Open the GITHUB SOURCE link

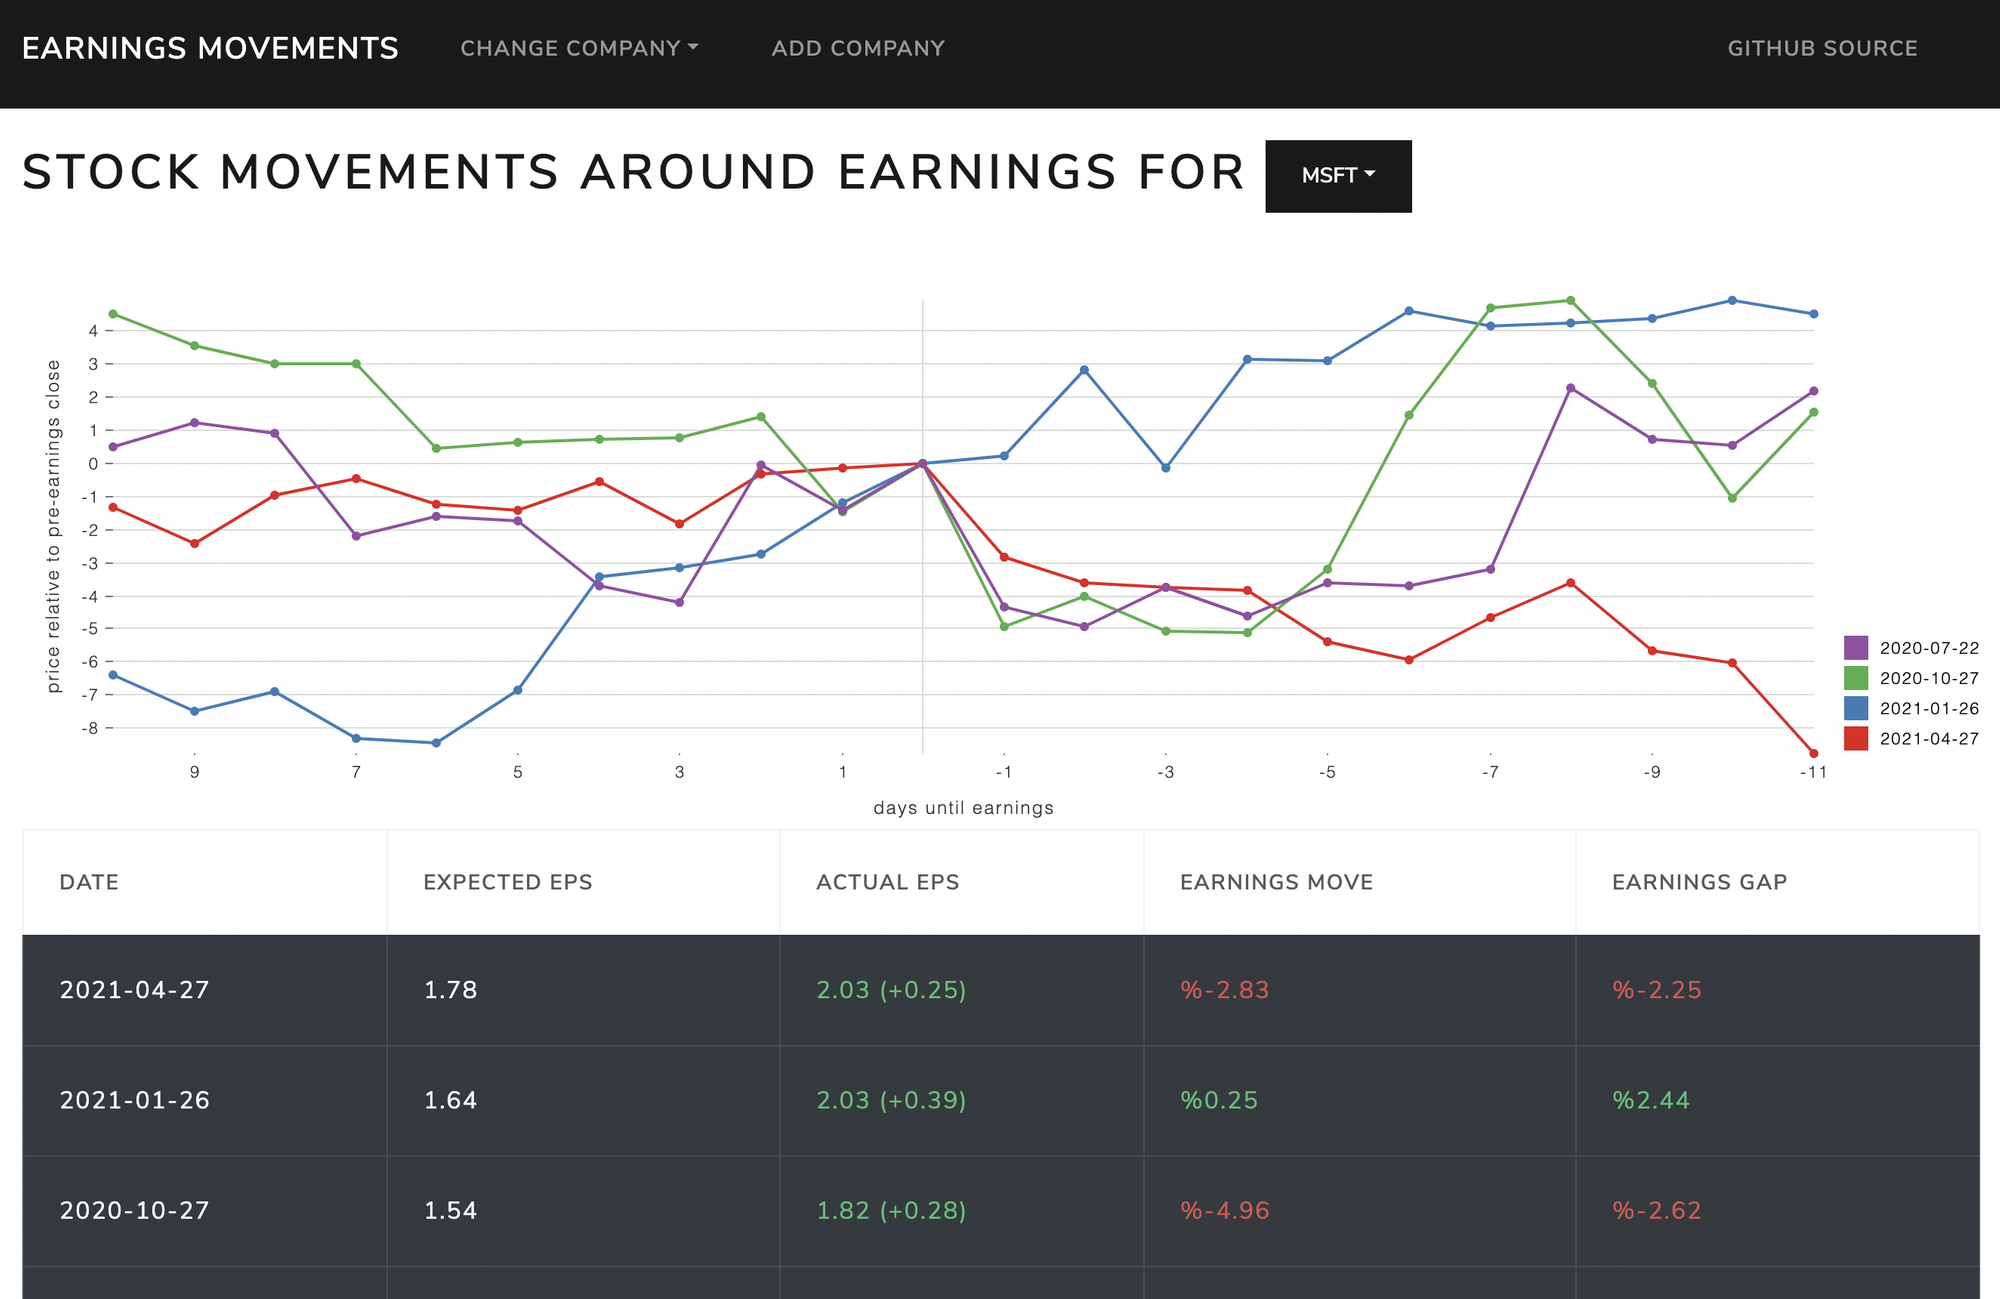pos(1822,48)
